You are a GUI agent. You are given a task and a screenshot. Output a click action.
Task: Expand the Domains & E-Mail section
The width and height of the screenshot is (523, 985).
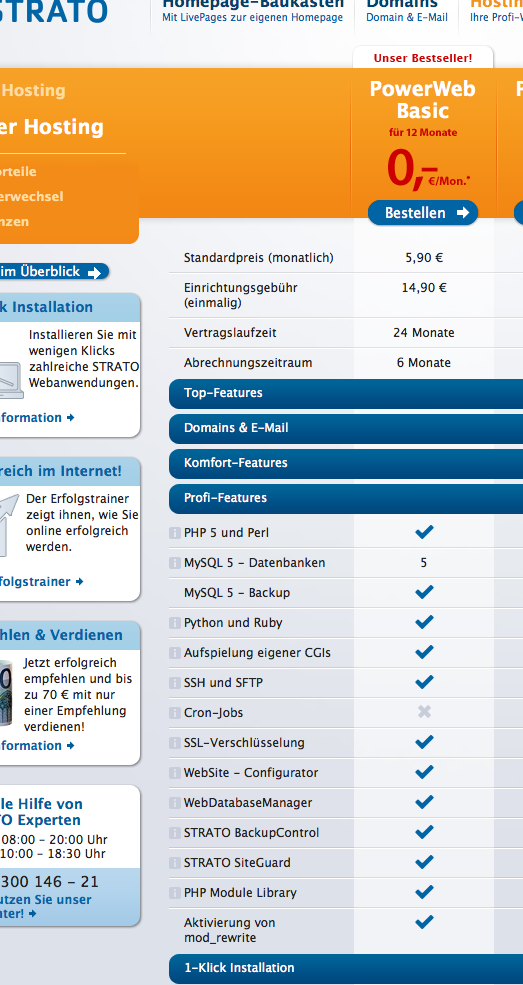346,428
